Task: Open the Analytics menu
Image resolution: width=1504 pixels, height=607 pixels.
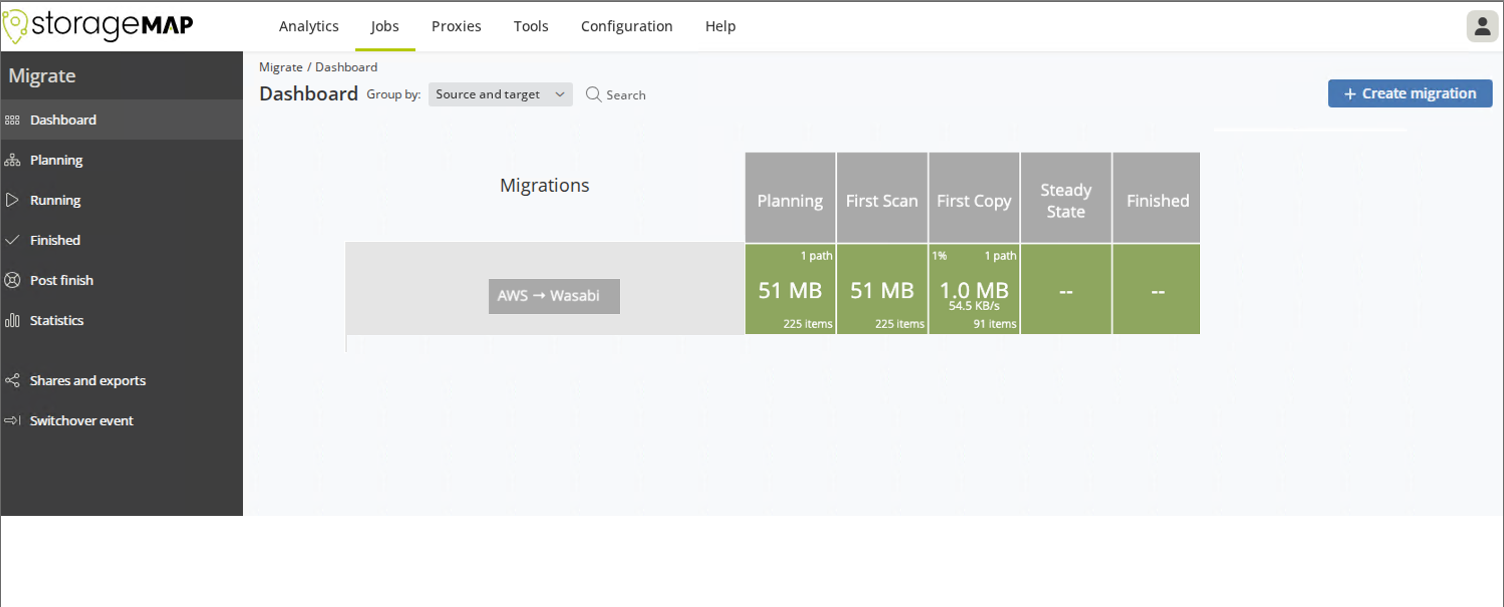Action: tap(309, 26)
